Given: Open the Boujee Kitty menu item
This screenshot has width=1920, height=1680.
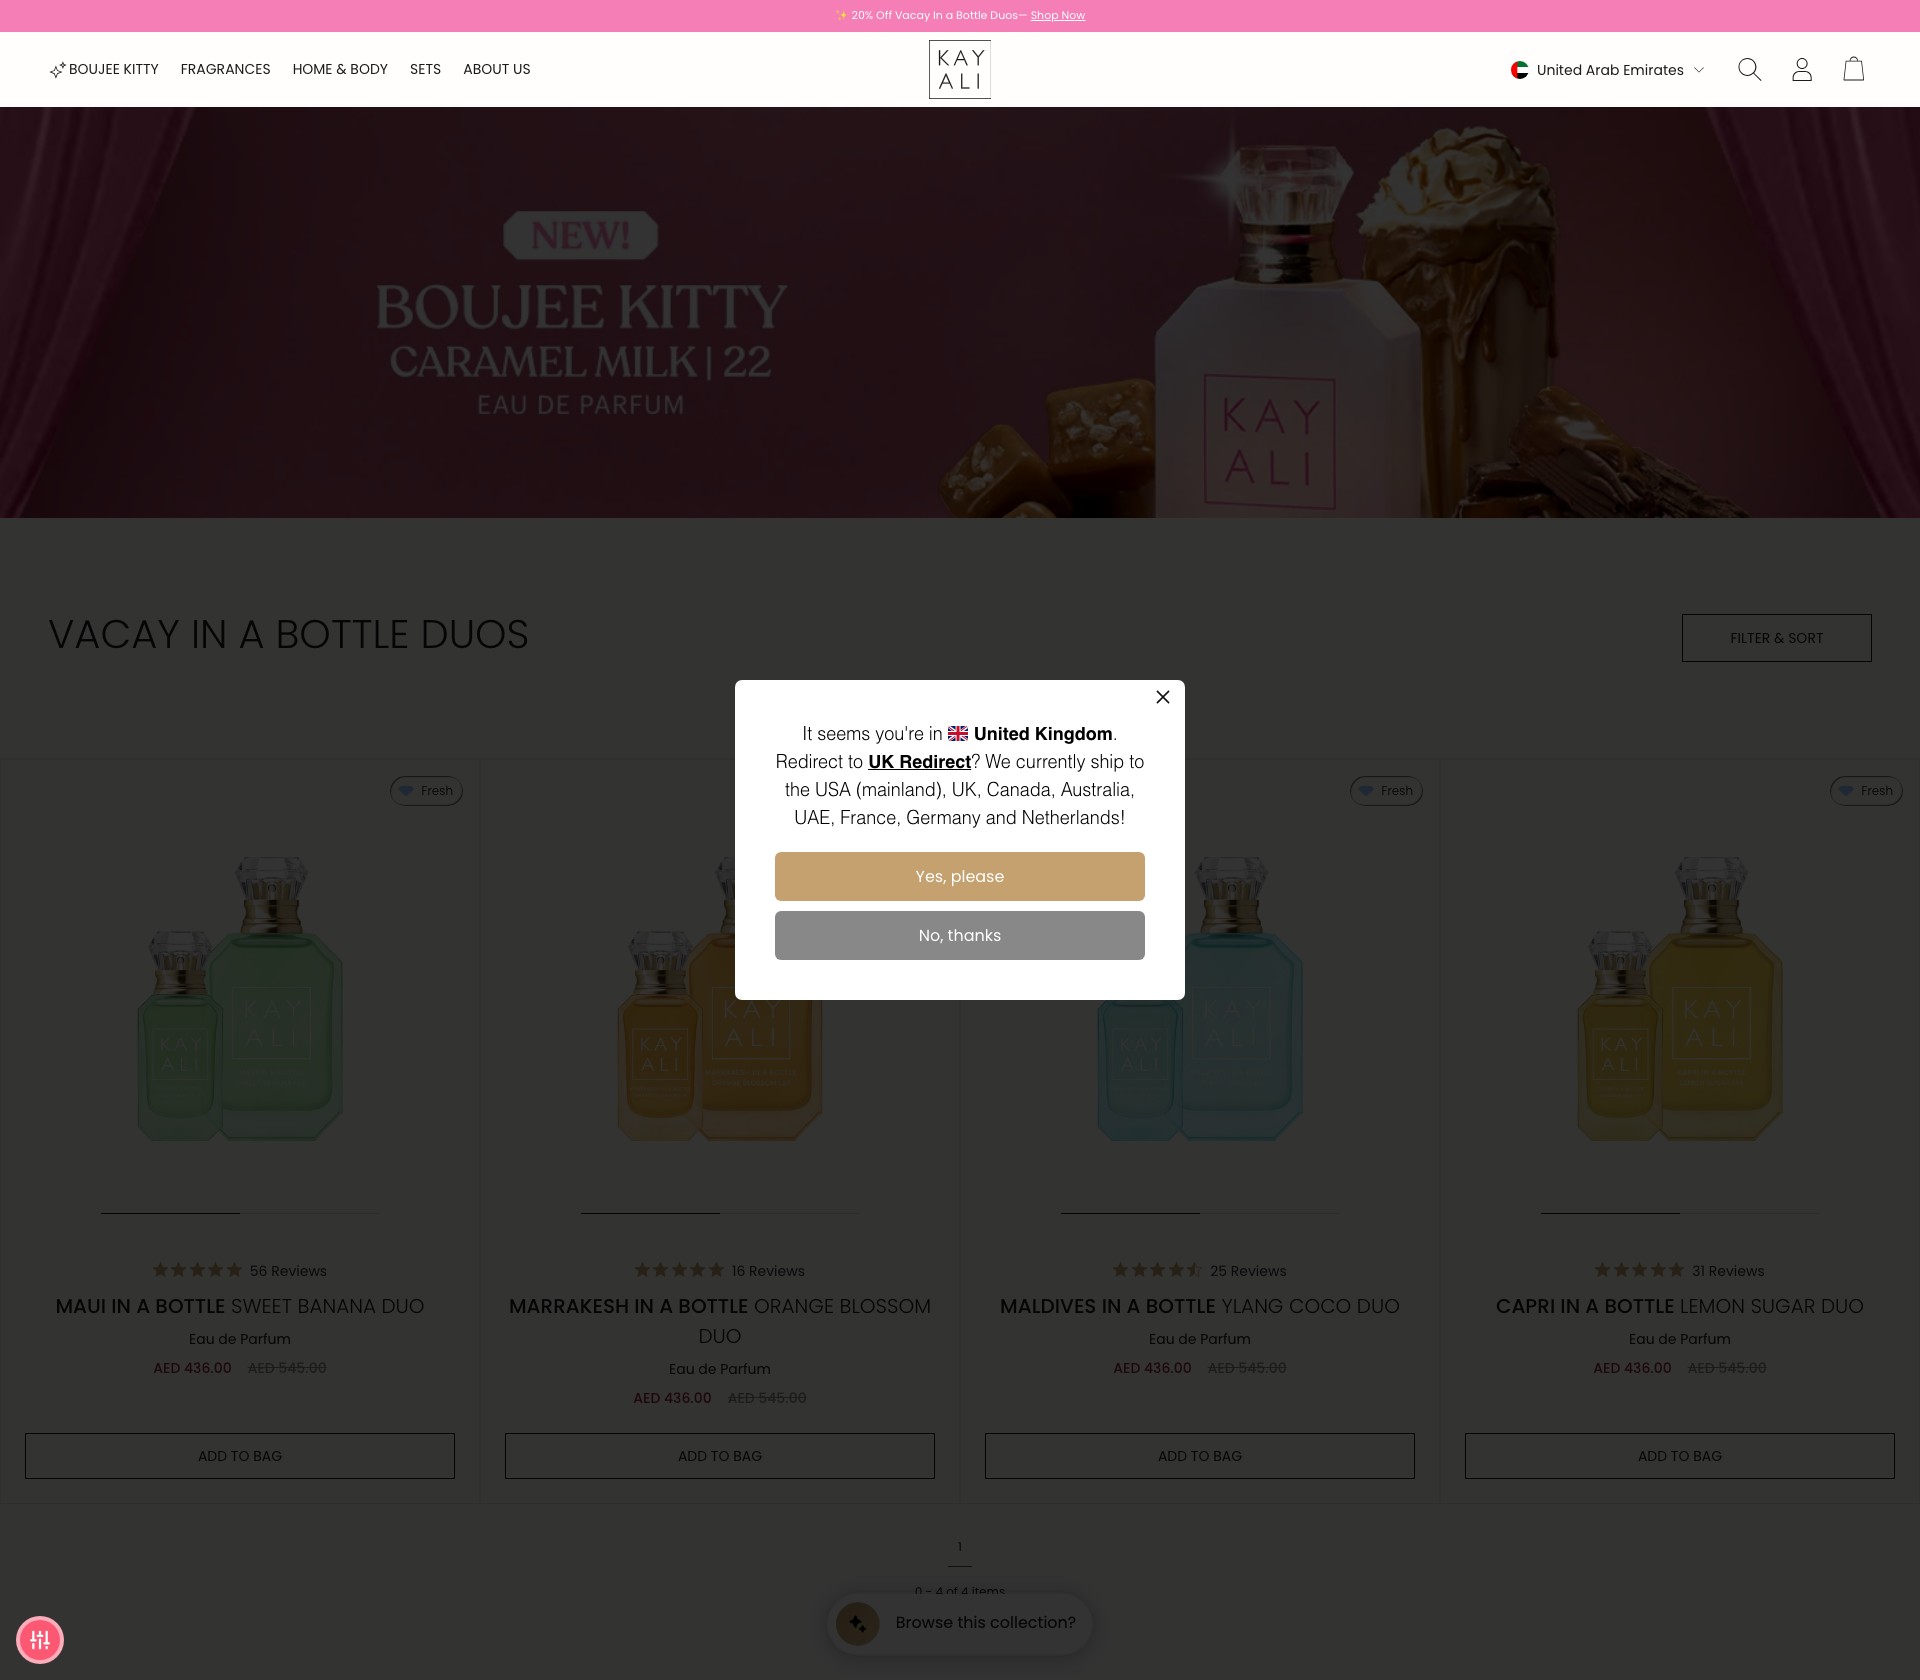Looking at the screenshot, I should click(104, 69).
